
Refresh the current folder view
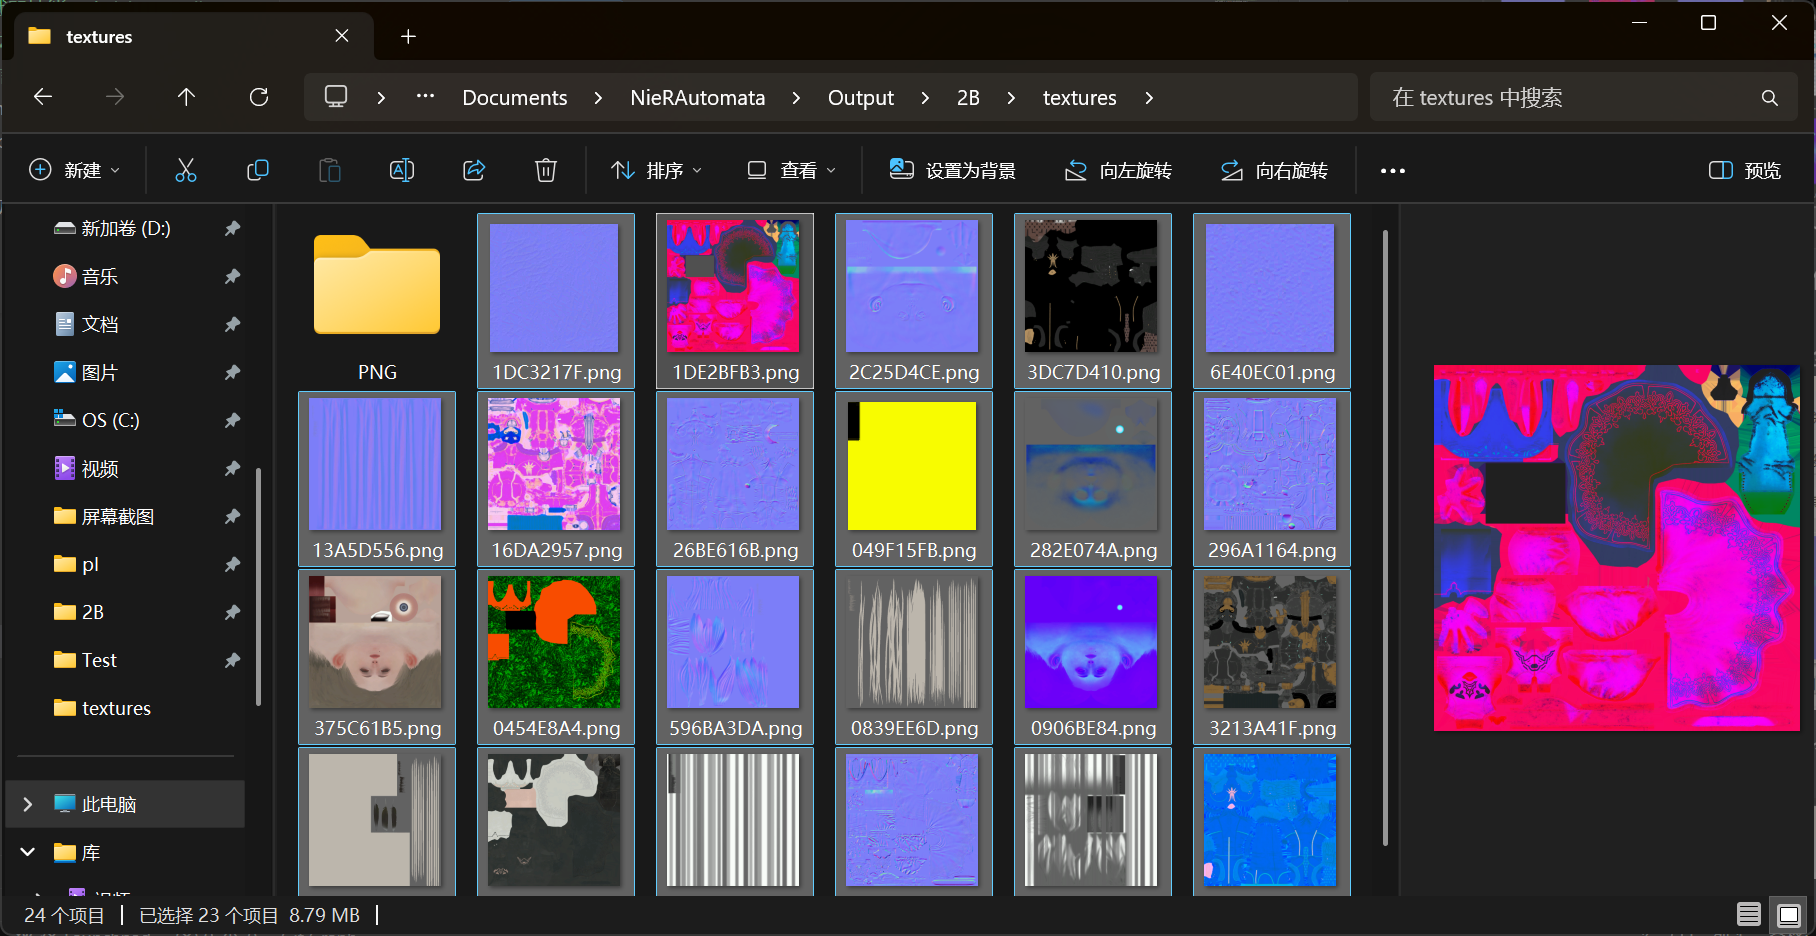259,97
